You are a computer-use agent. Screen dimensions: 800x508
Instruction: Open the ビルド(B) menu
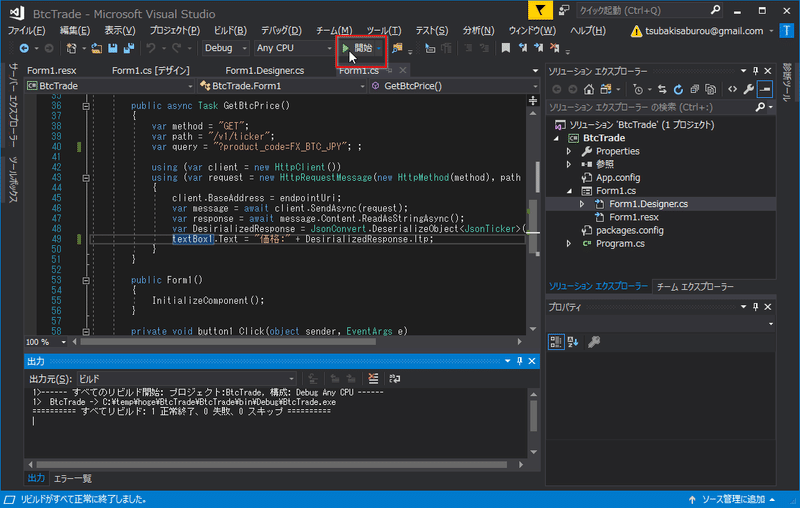pos(230,31)
